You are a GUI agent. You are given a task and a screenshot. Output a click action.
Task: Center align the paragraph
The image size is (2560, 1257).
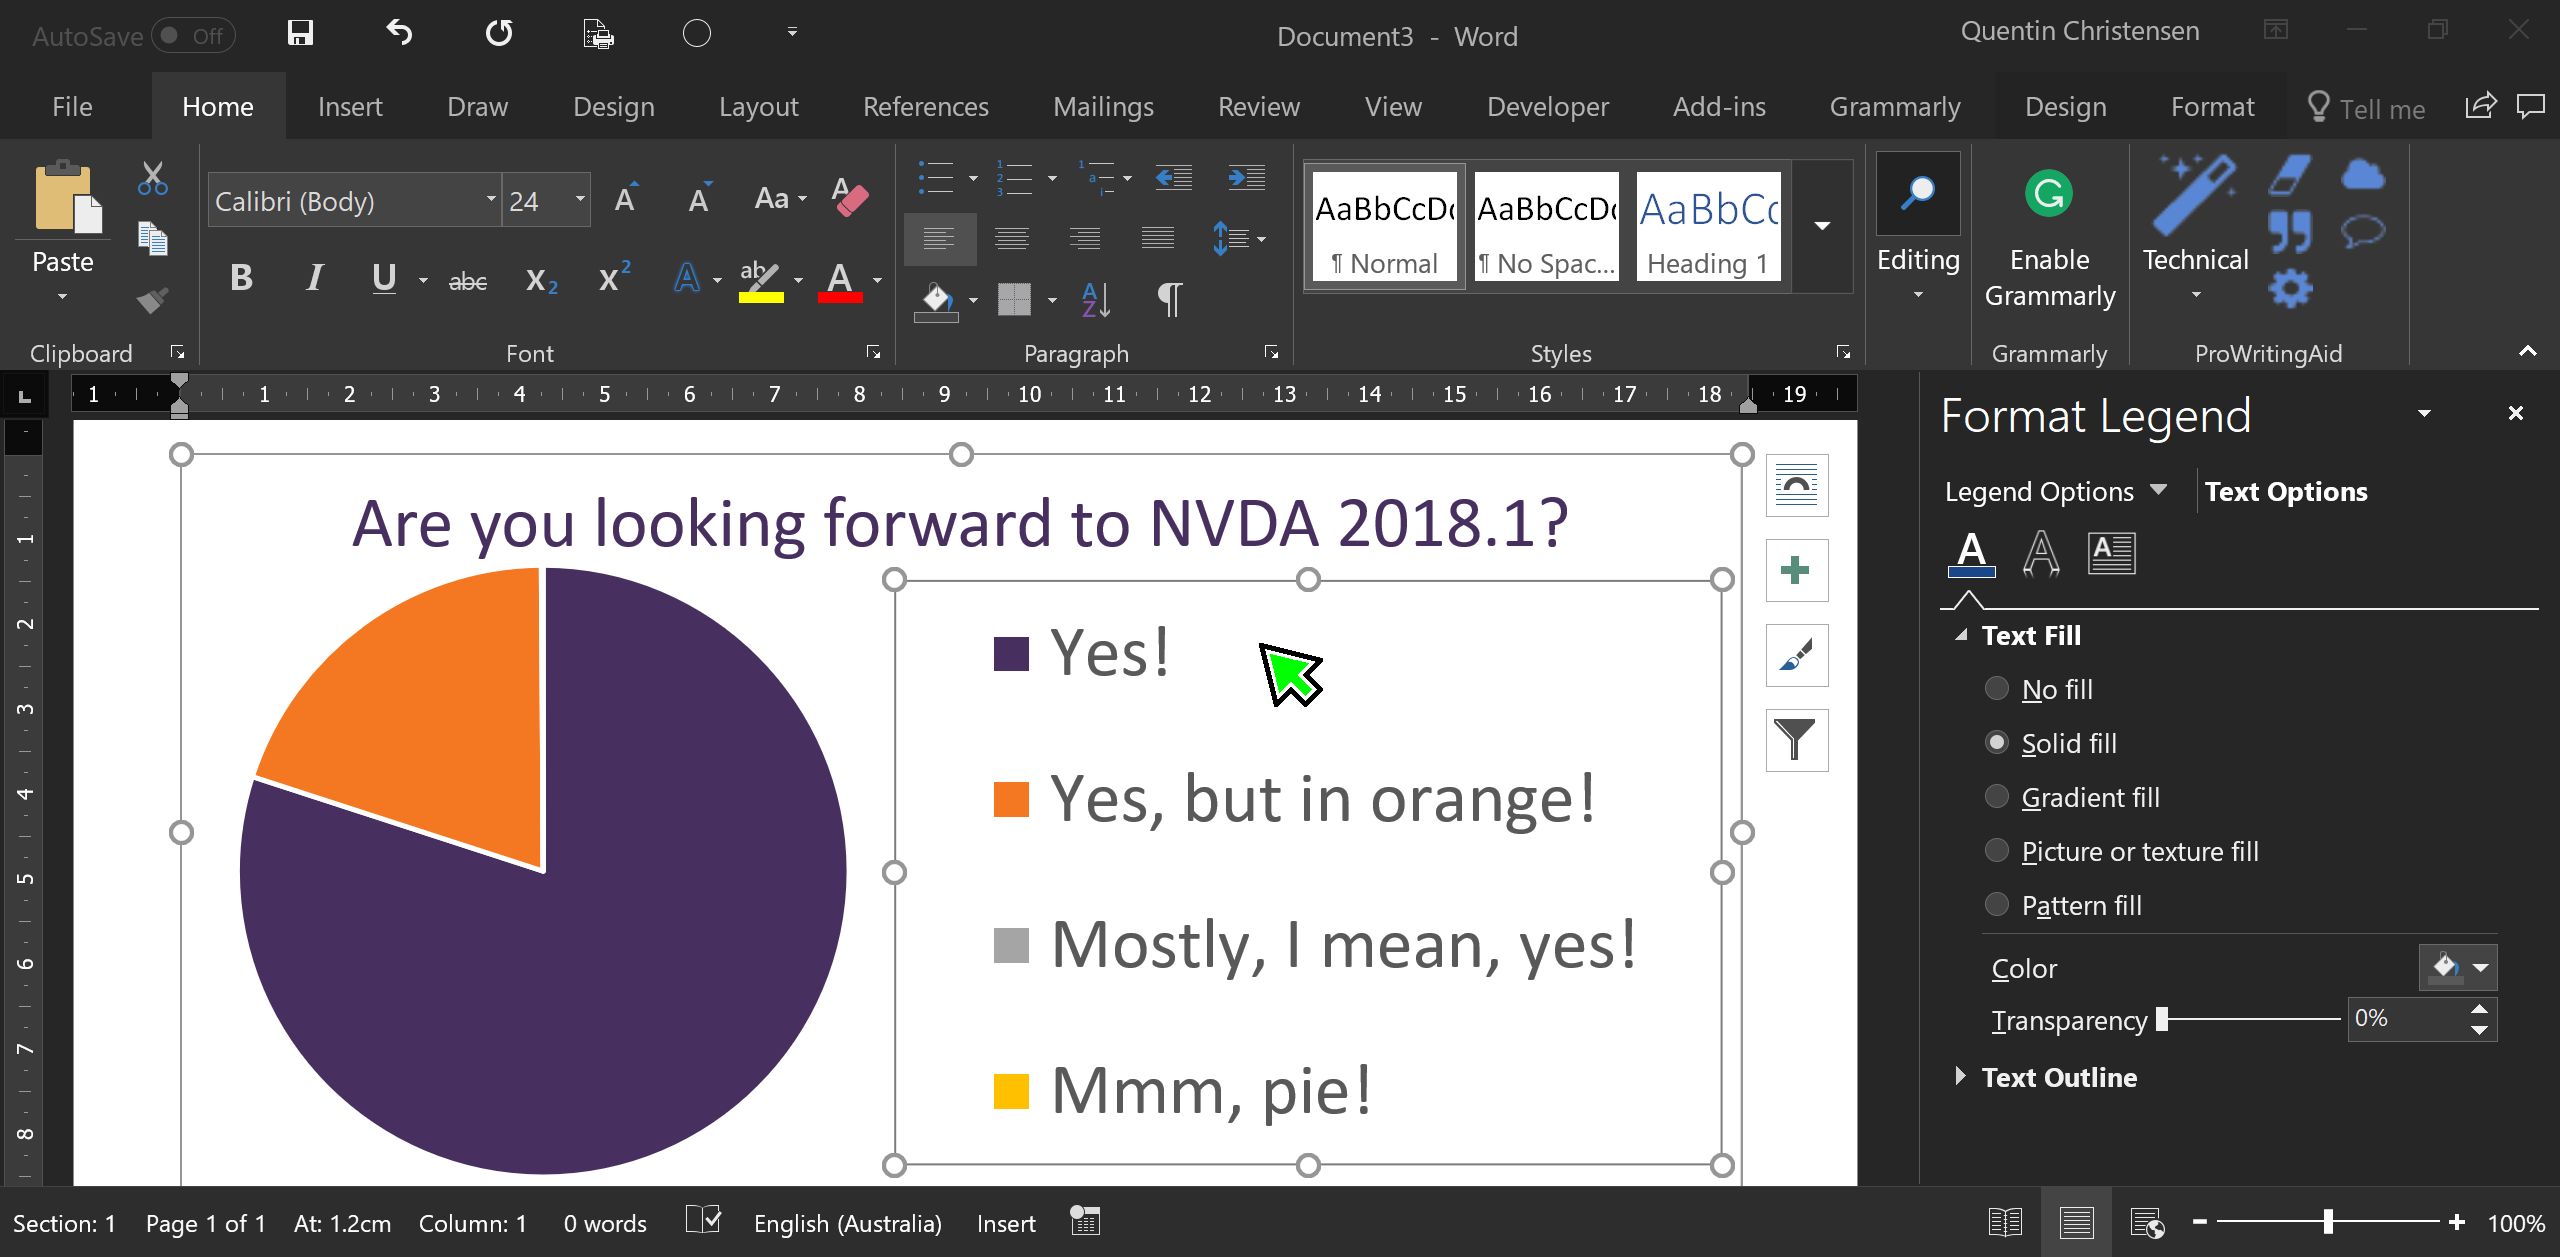tap(1012, 239)
